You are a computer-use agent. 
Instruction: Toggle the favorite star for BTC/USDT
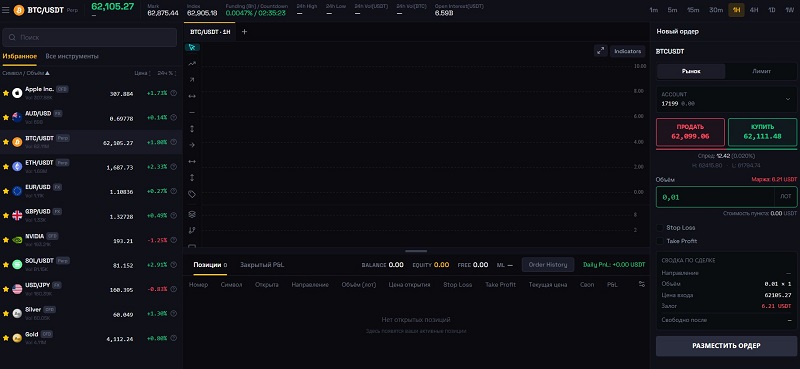click(6, 142)
